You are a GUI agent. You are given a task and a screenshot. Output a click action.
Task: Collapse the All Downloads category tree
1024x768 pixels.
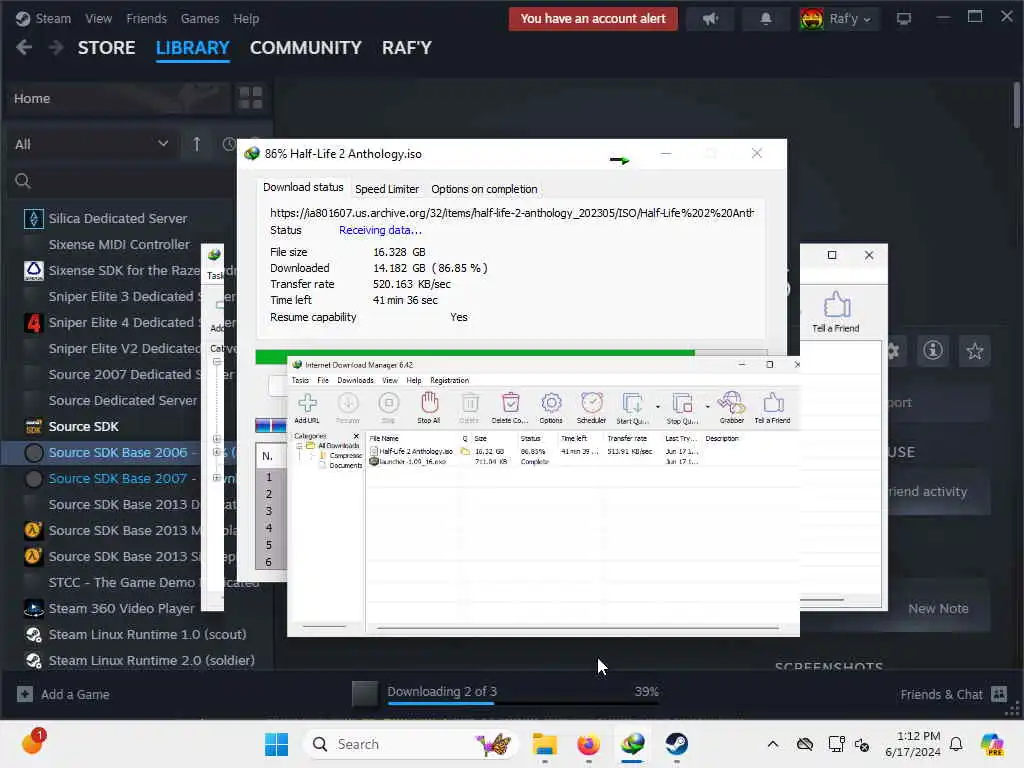[x=300, y=445]
